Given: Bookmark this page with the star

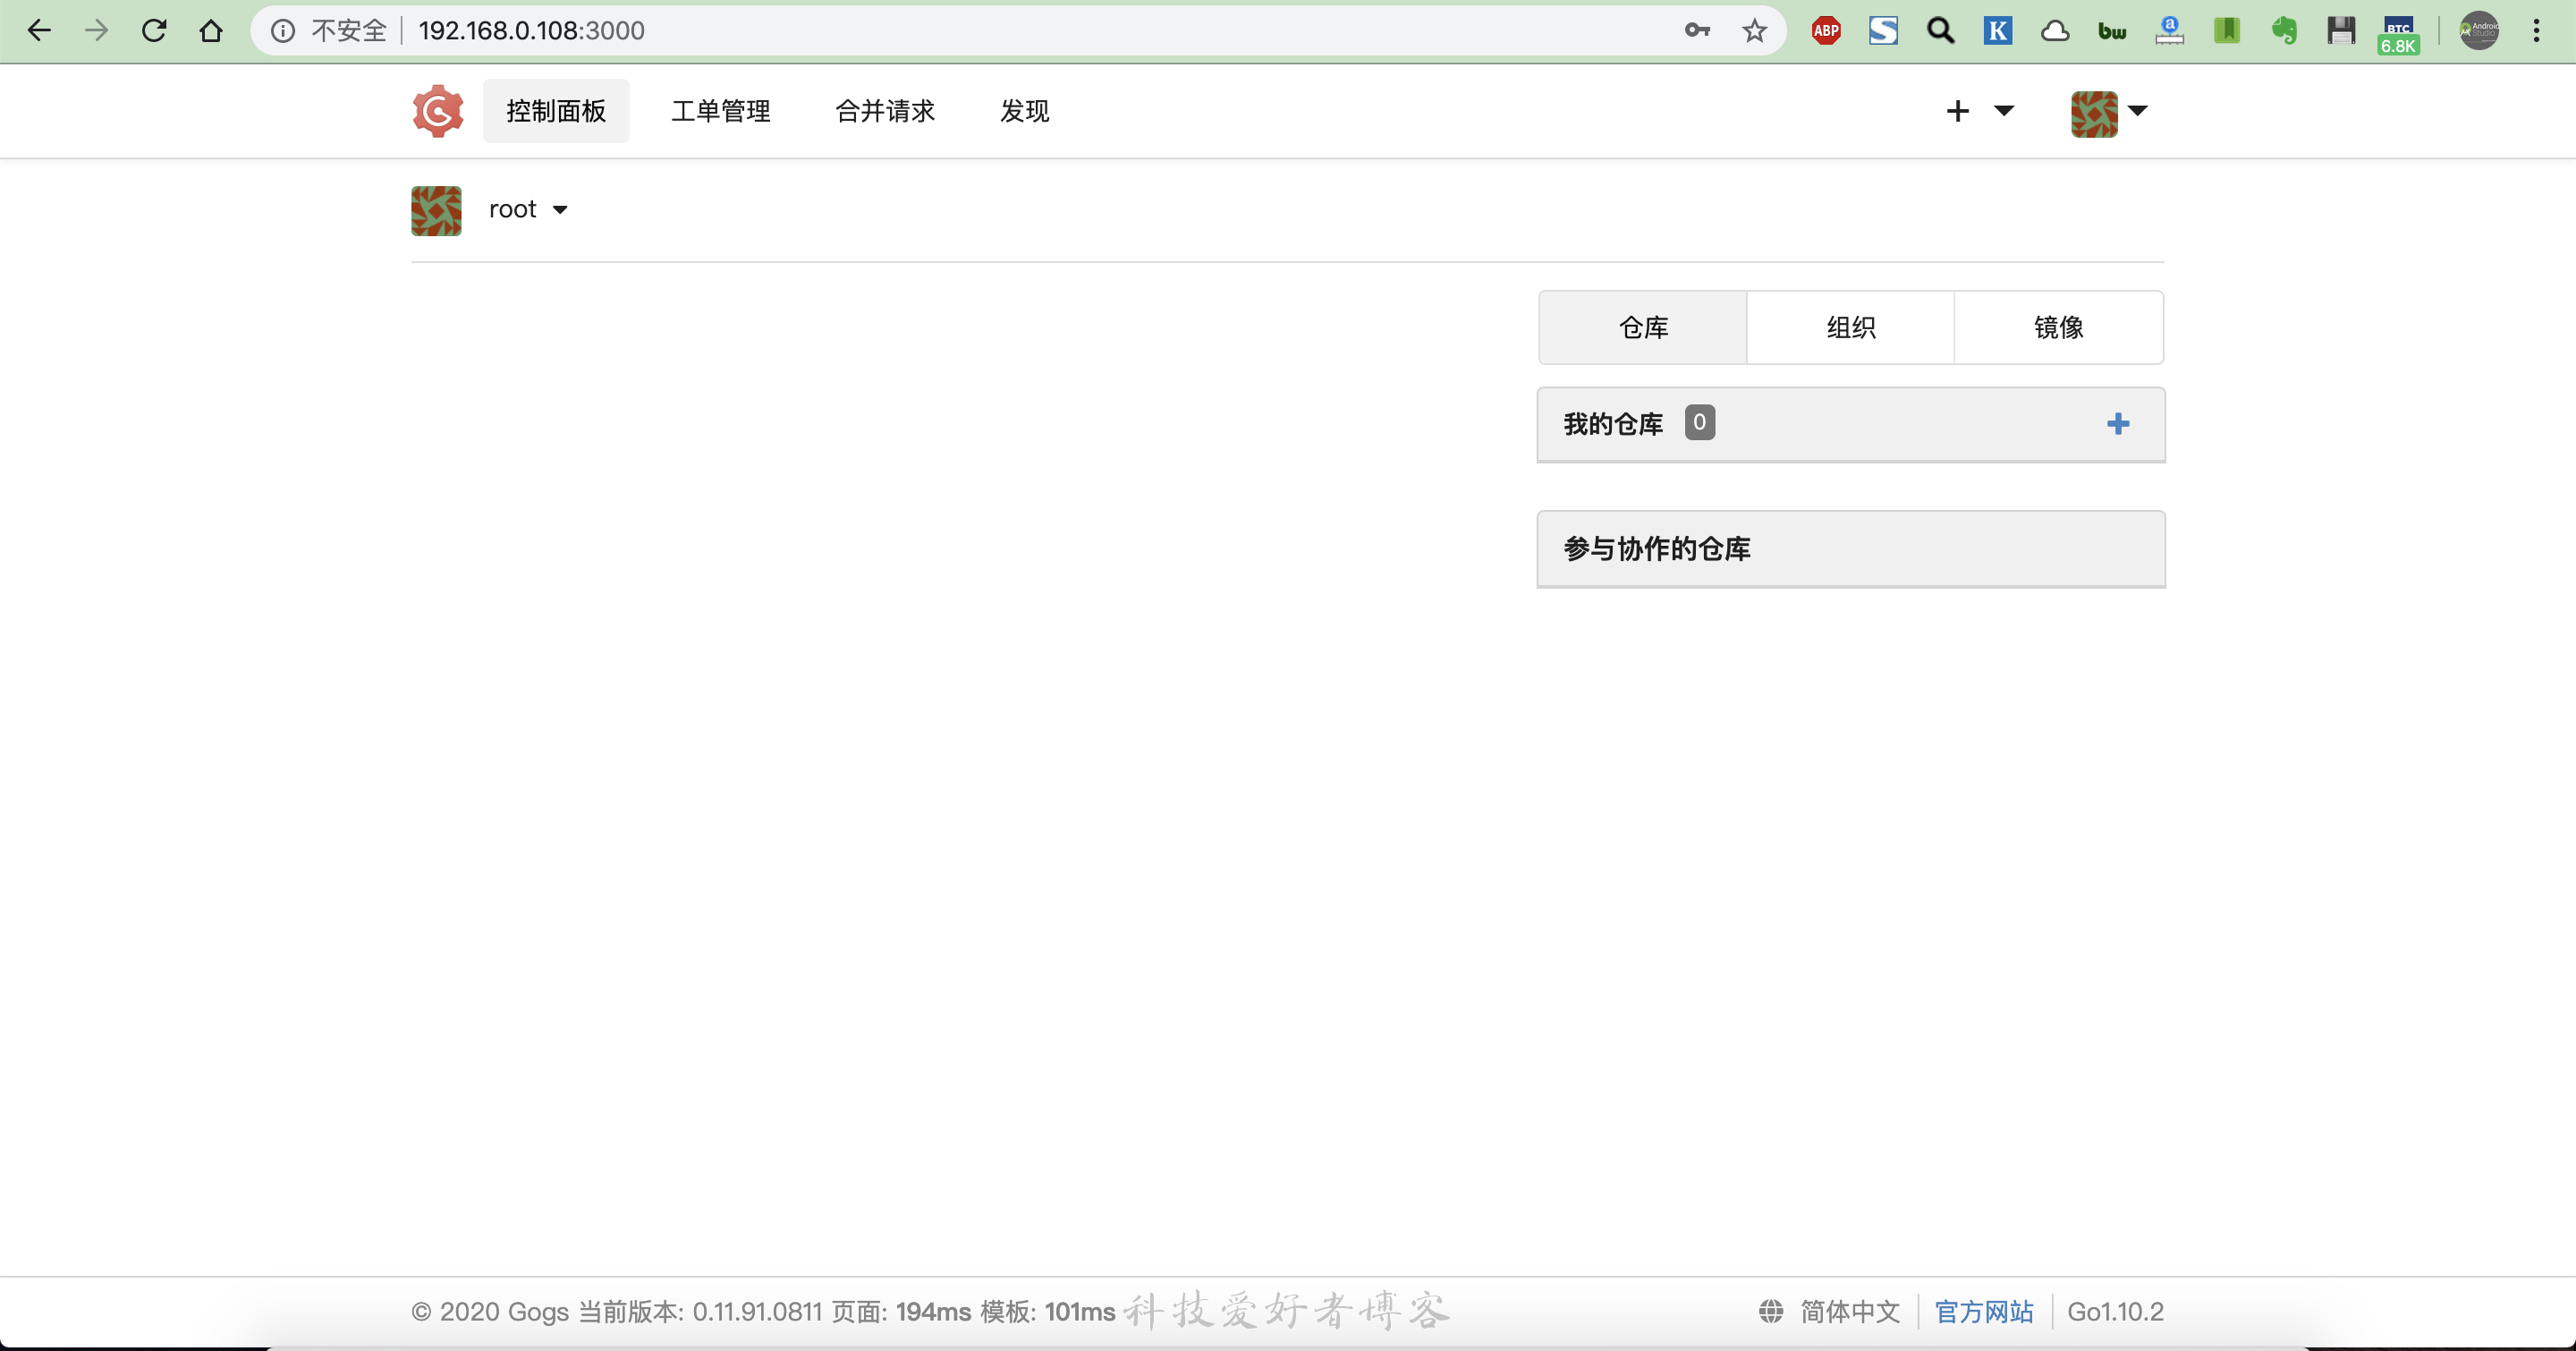Looking at the screenshot, I should [x=1754, y=31].
